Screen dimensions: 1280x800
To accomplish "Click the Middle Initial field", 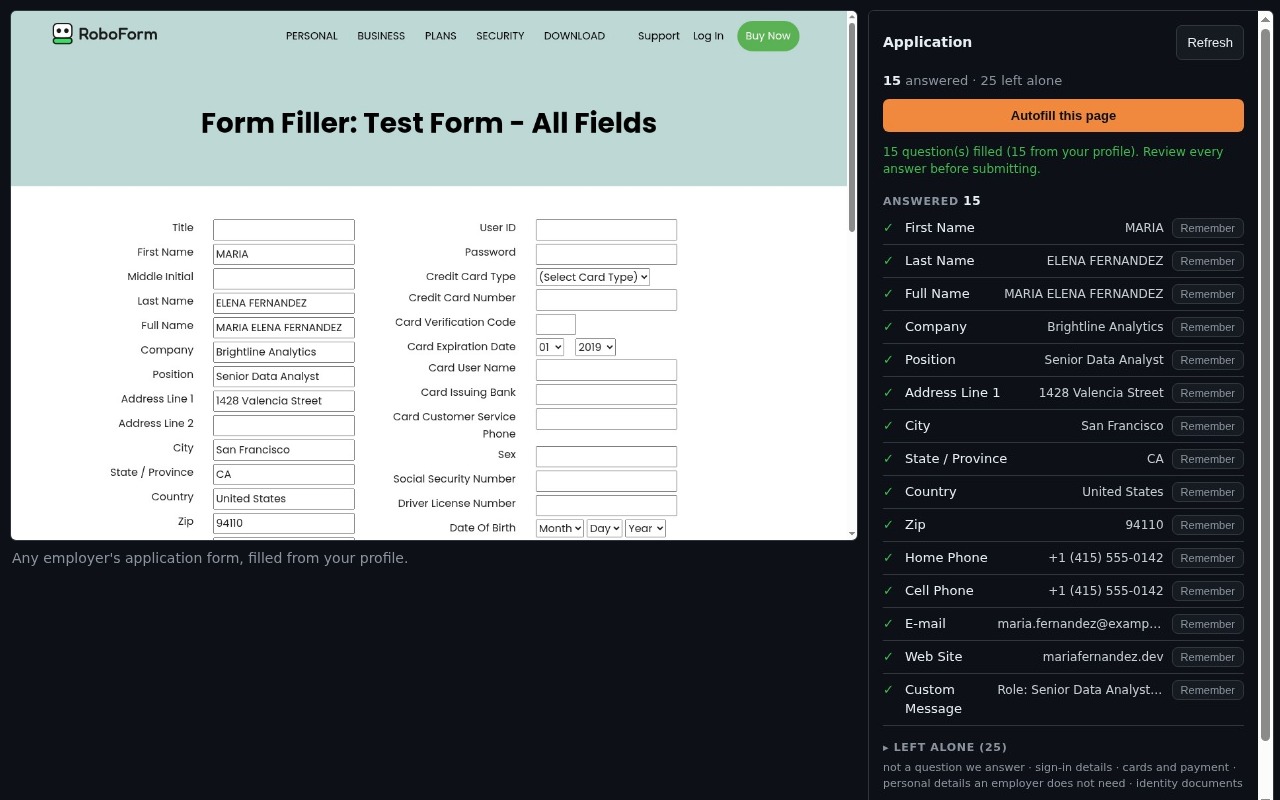I will pos(284,279).
